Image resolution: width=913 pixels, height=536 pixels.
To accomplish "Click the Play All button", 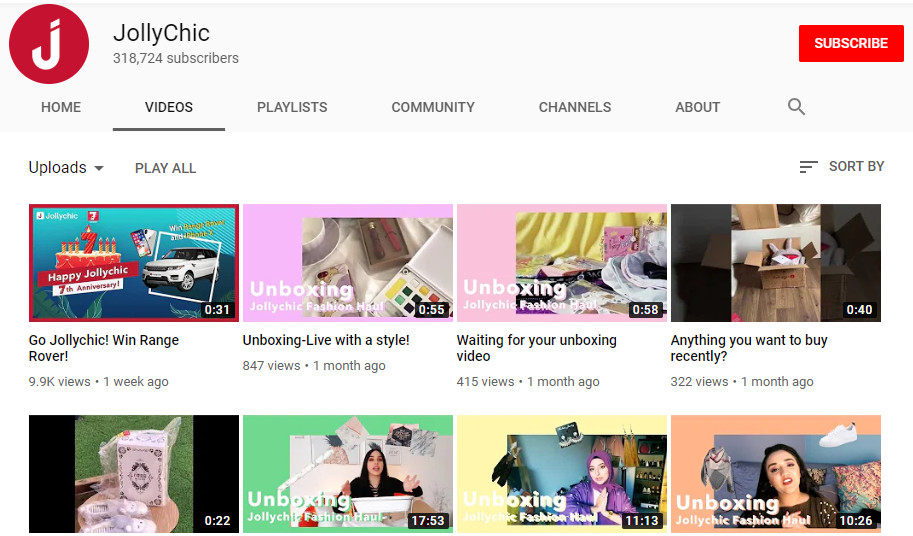I will (x=165, y=168).
